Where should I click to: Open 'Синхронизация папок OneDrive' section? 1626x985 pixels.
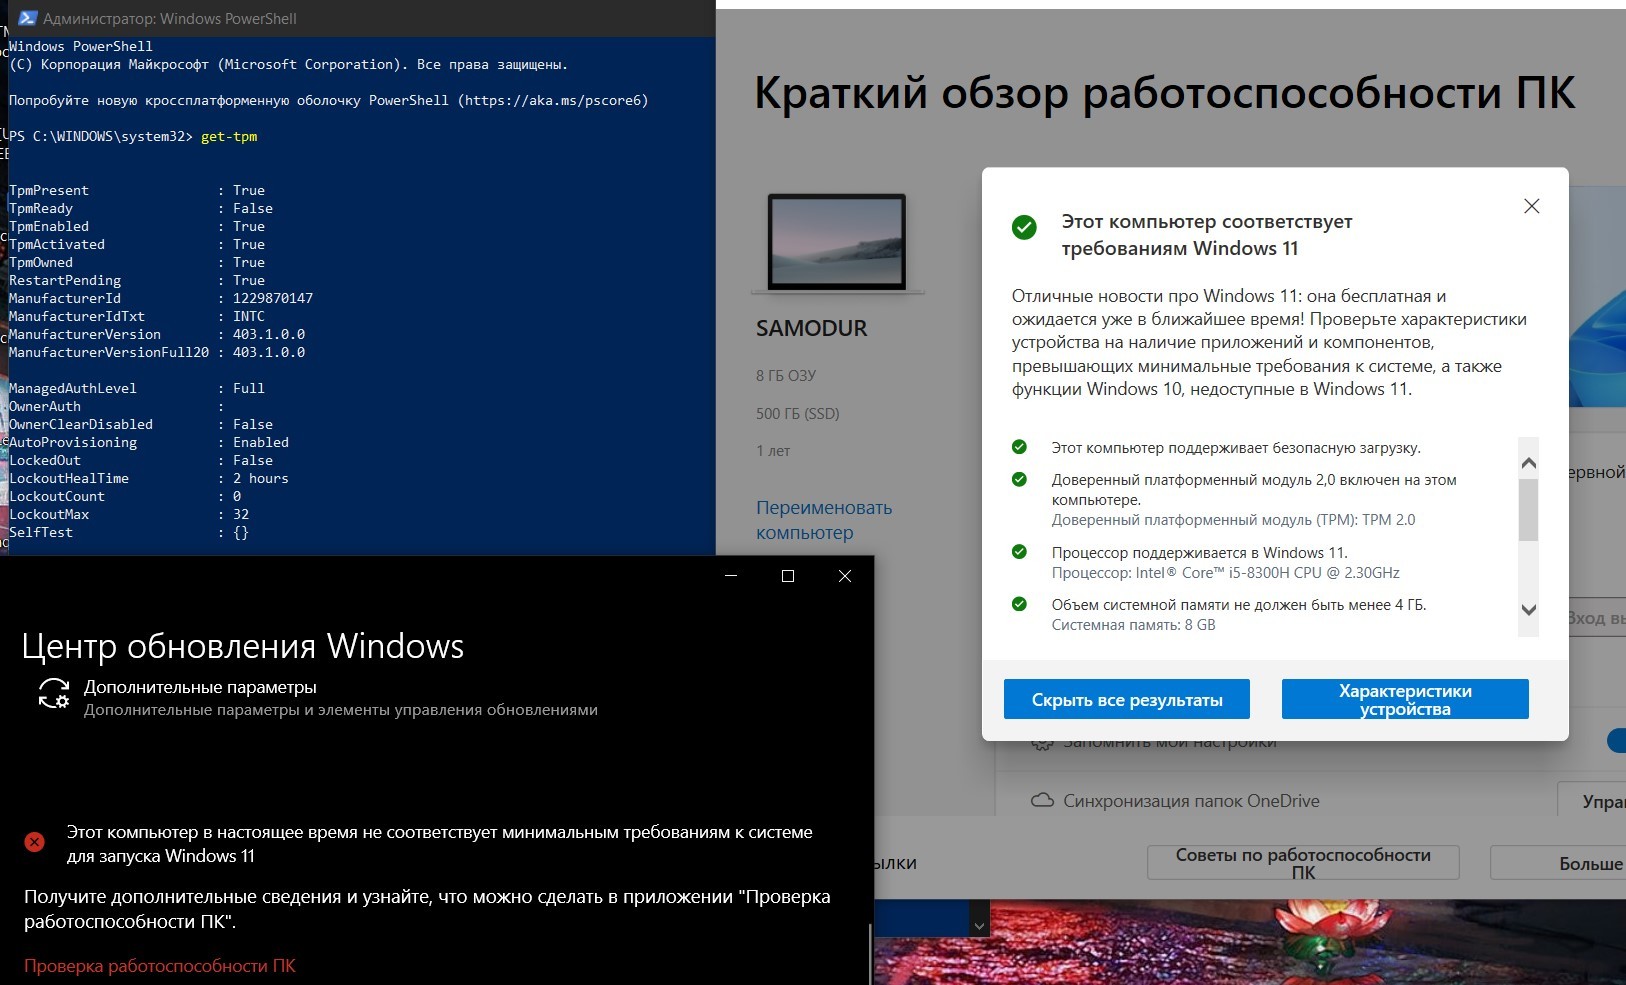point(1191,801)
